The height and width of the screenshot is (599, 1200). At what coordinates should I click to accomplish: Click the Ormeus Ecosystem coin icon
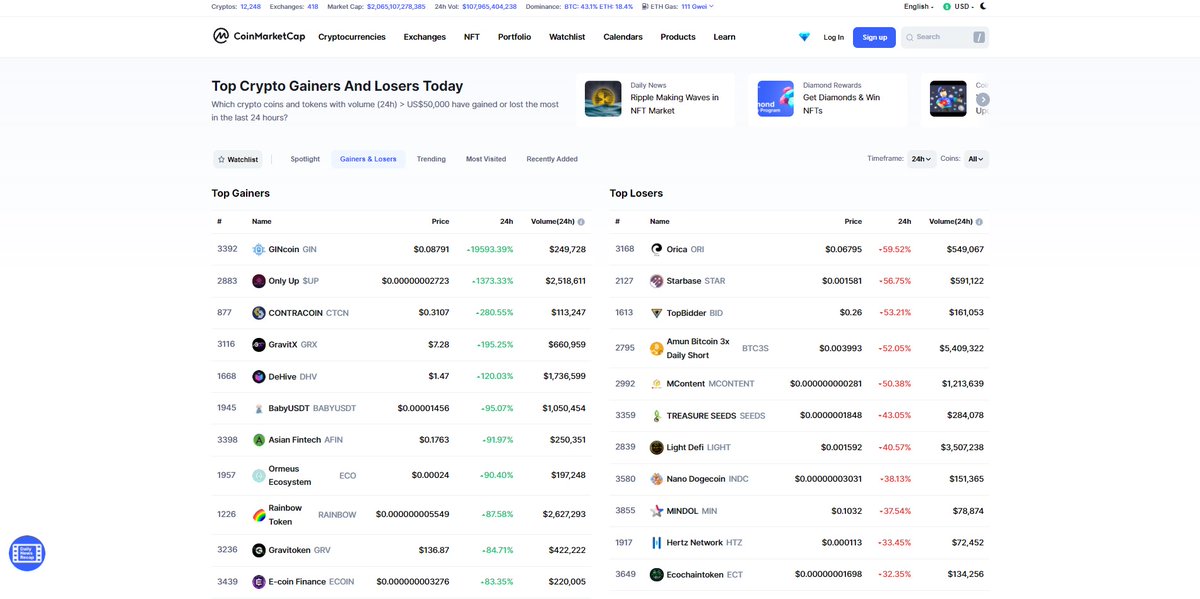pos(259,475)
